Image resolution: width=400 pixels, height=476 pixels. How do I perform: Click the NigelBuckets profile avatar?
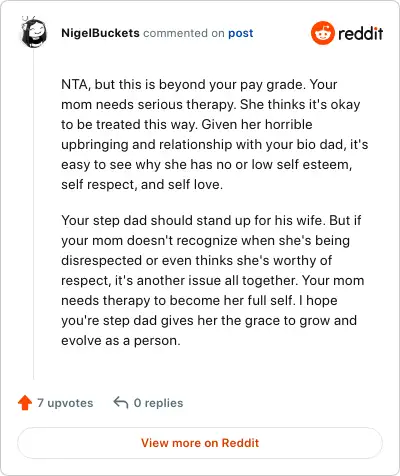pyautogui.click(x=34, y=32)
